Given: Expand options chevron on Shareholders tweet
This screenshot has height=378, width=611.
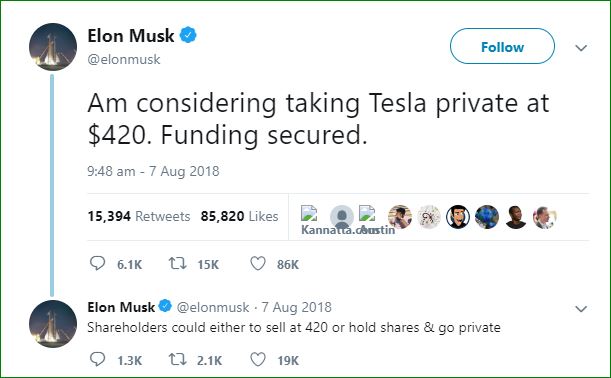Looking at the screenshot, I should pyautogui.click(x=581, y=309).
